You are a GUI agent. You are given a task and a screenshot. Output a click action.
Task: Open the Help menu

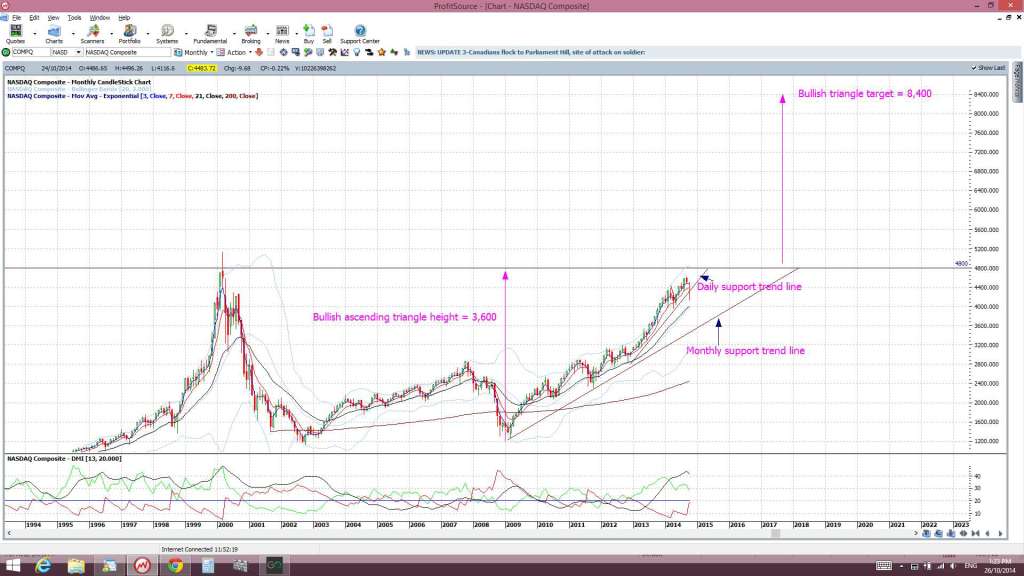tap(124, 18)
